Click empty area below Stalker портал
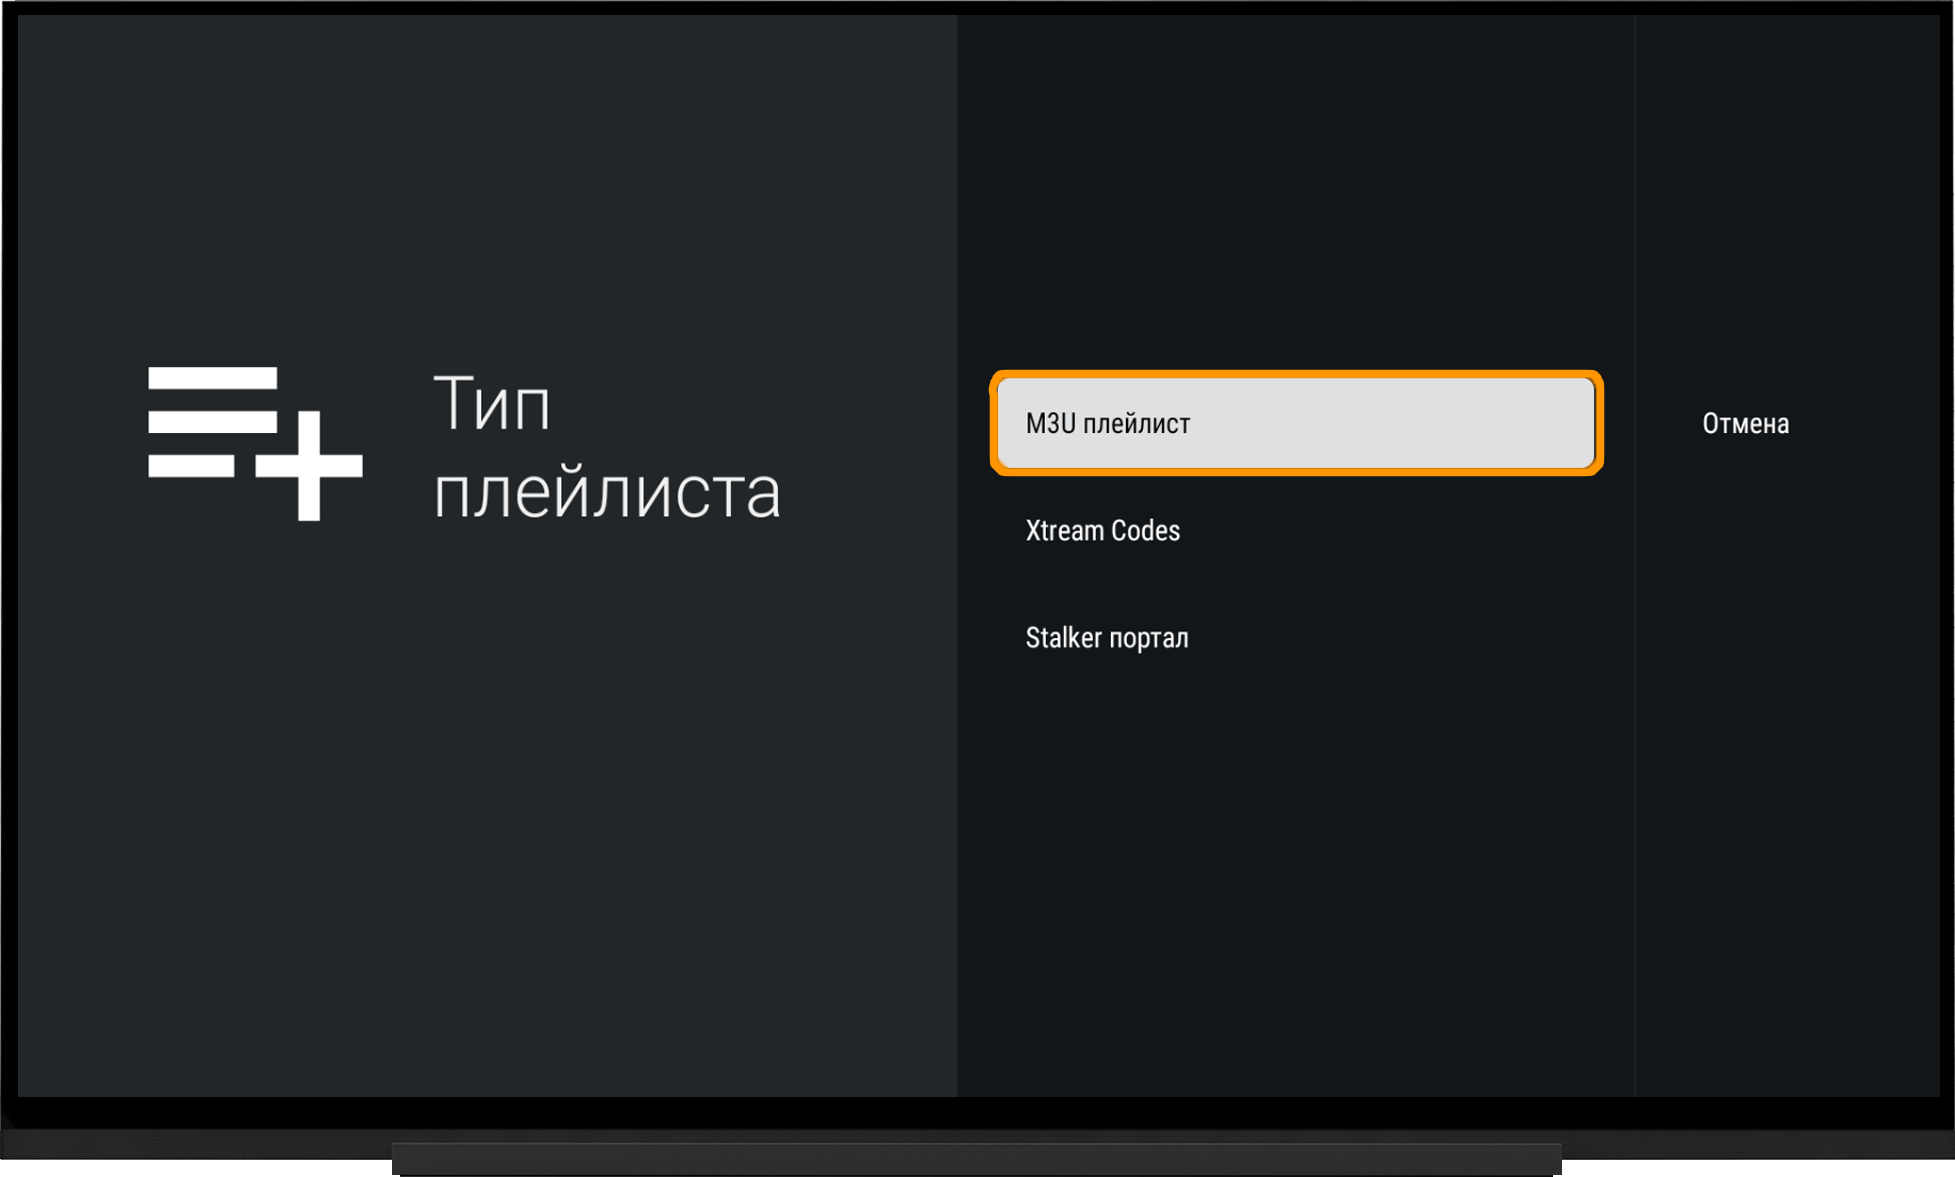The image size is (1955, 1177). [x=1296, y=880]
